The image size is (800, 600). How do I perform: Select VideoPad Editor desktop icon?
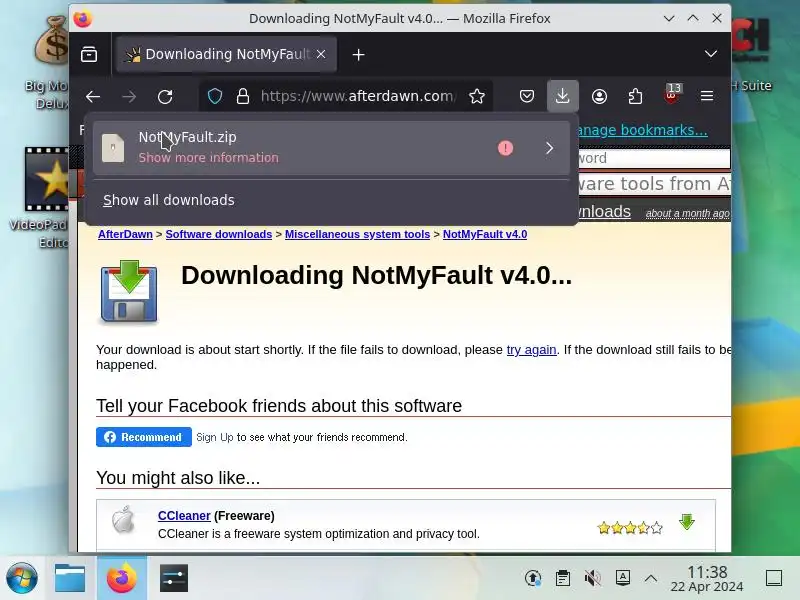[42, 196]
